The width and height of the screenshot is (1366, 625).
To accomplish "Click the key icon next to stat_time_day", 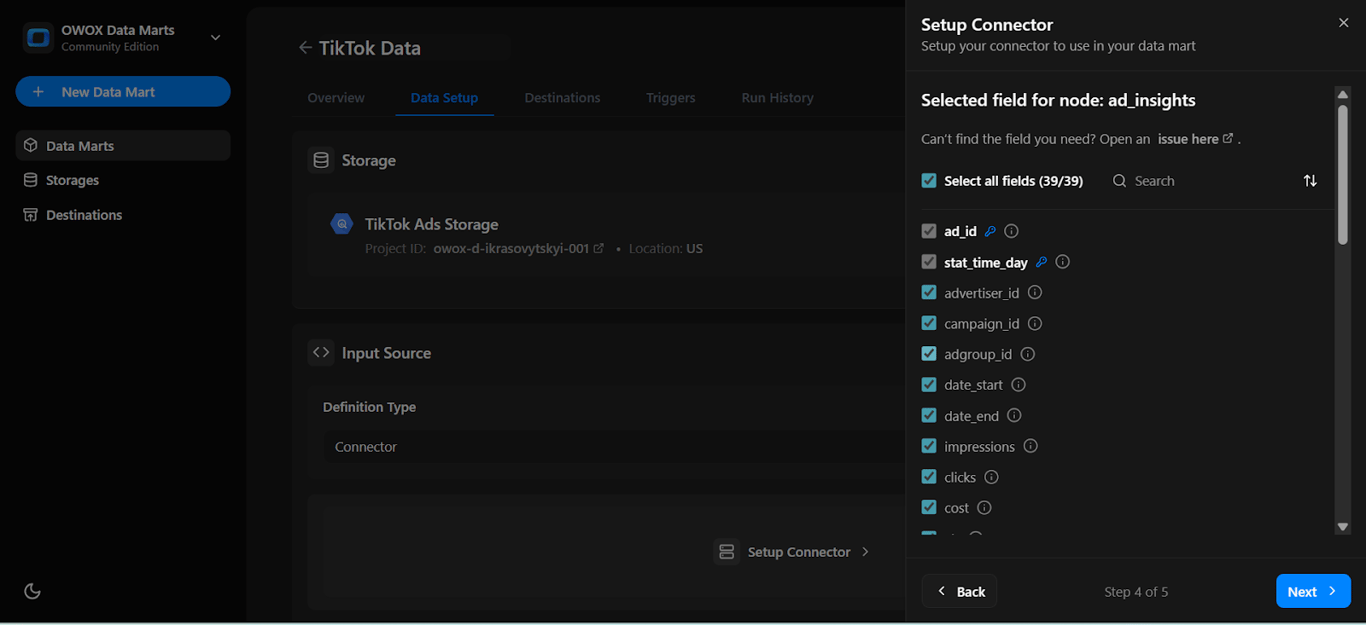I will pyautogui.click(x=1041, y=262).
